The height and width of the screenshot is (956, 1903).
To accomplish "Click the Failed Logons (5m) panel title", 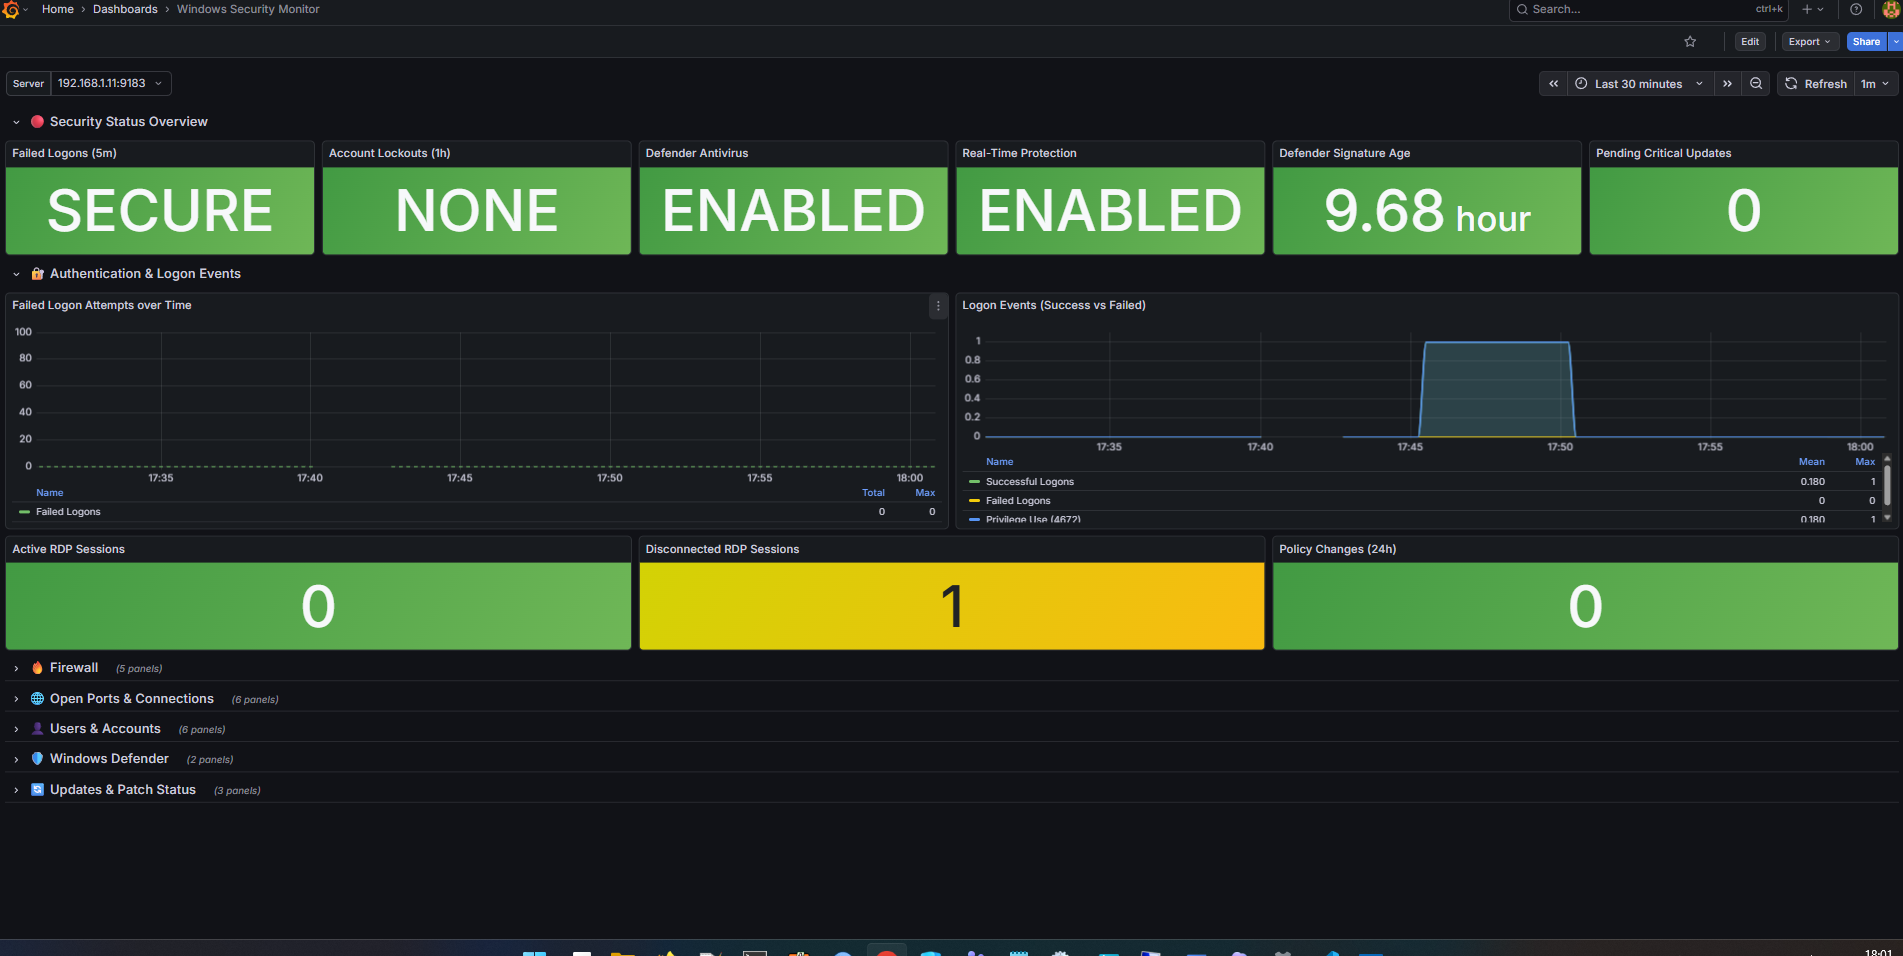I will click(x=64, y=153).
